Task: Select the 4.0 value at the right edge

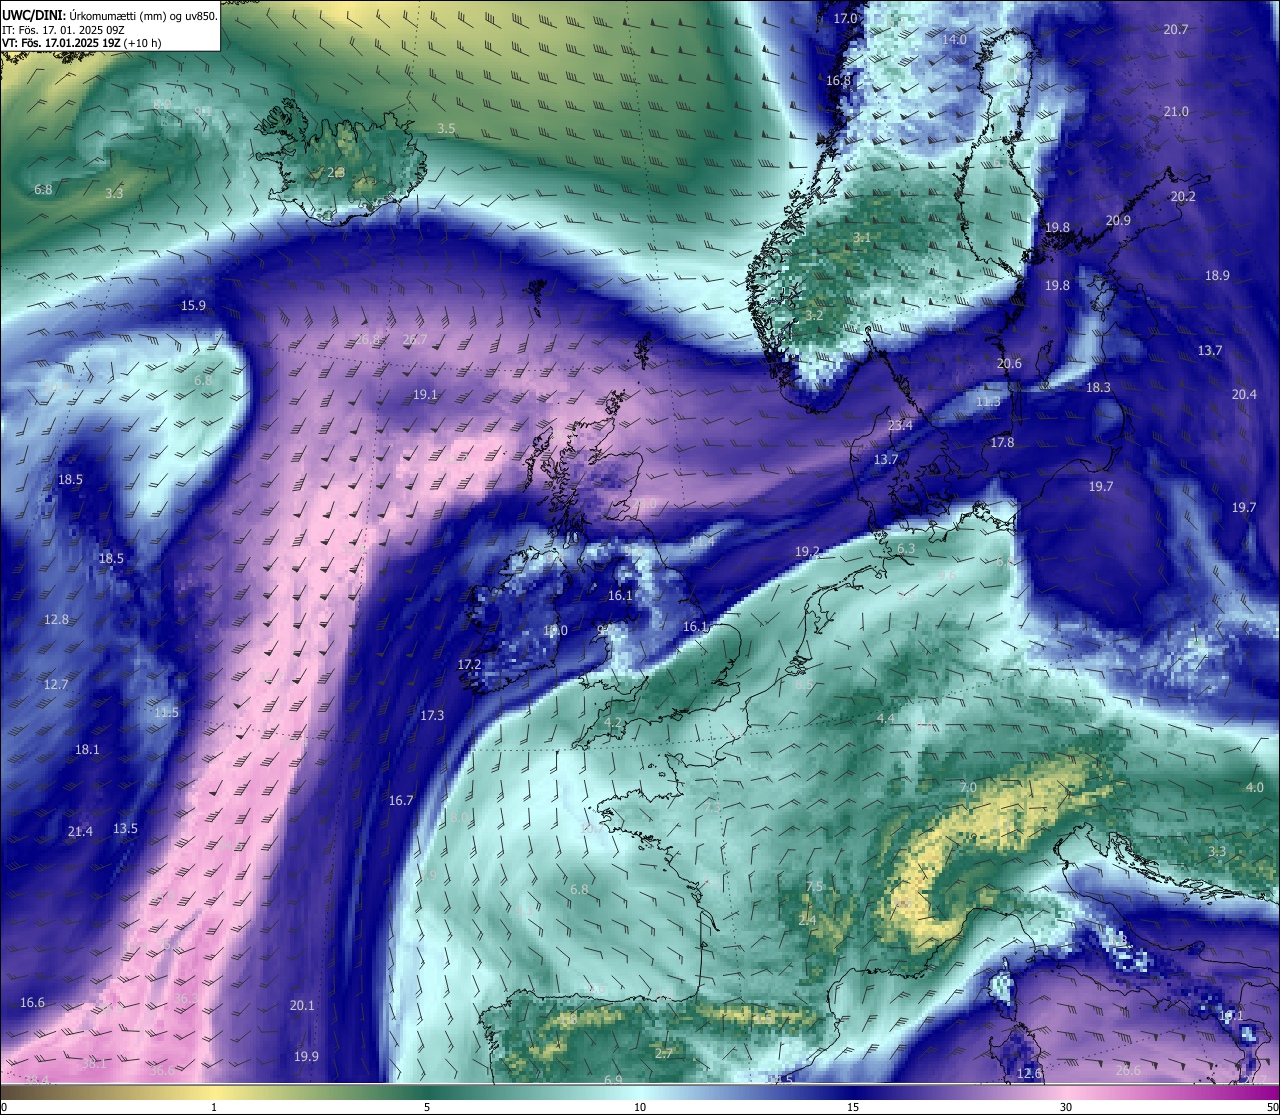Action: [x=1254, y=787]
